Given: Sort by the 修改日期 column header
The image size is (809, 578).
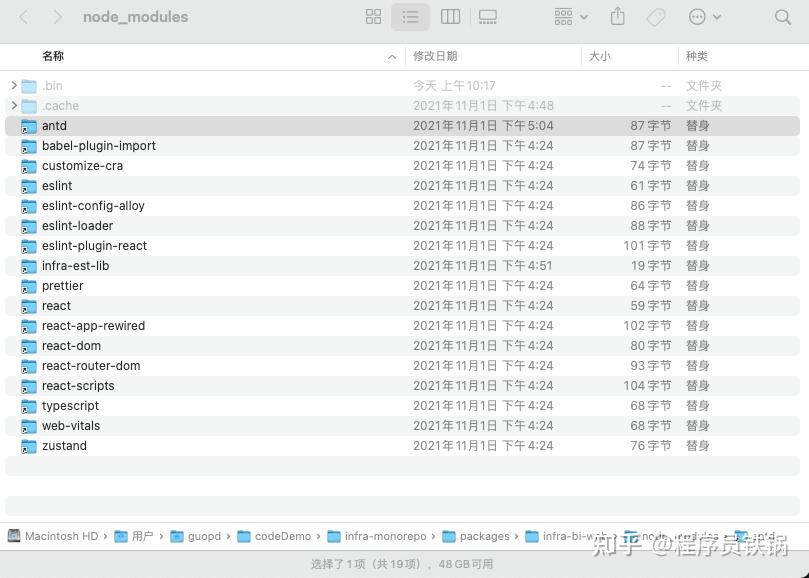Looking at the screenshot, I should pyautogui.click(x=435, y=56).
